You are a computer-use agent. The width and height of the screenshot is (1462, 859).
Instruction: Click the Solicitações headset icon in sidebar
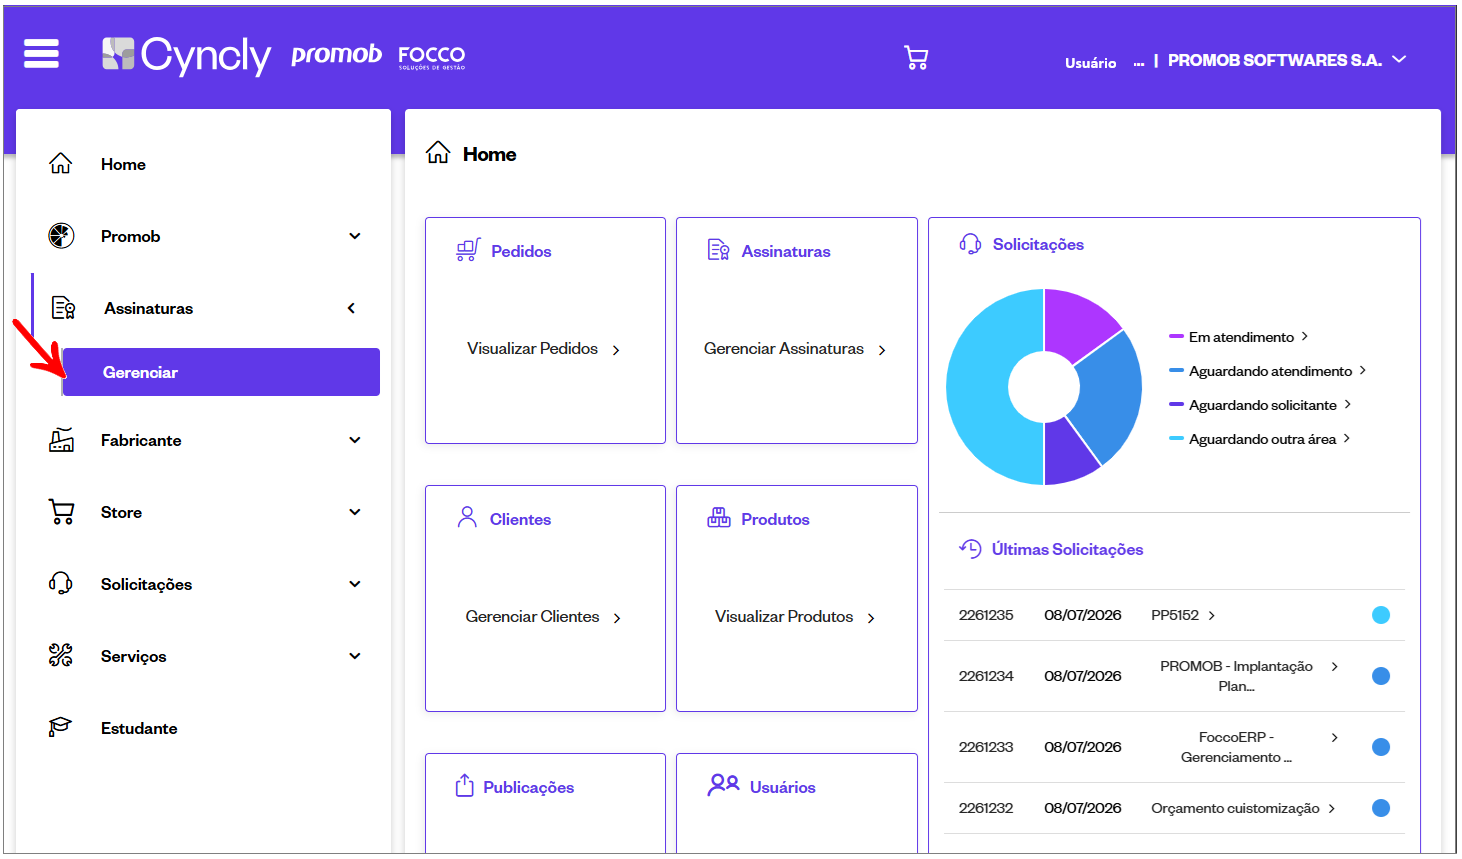point(61,584)
